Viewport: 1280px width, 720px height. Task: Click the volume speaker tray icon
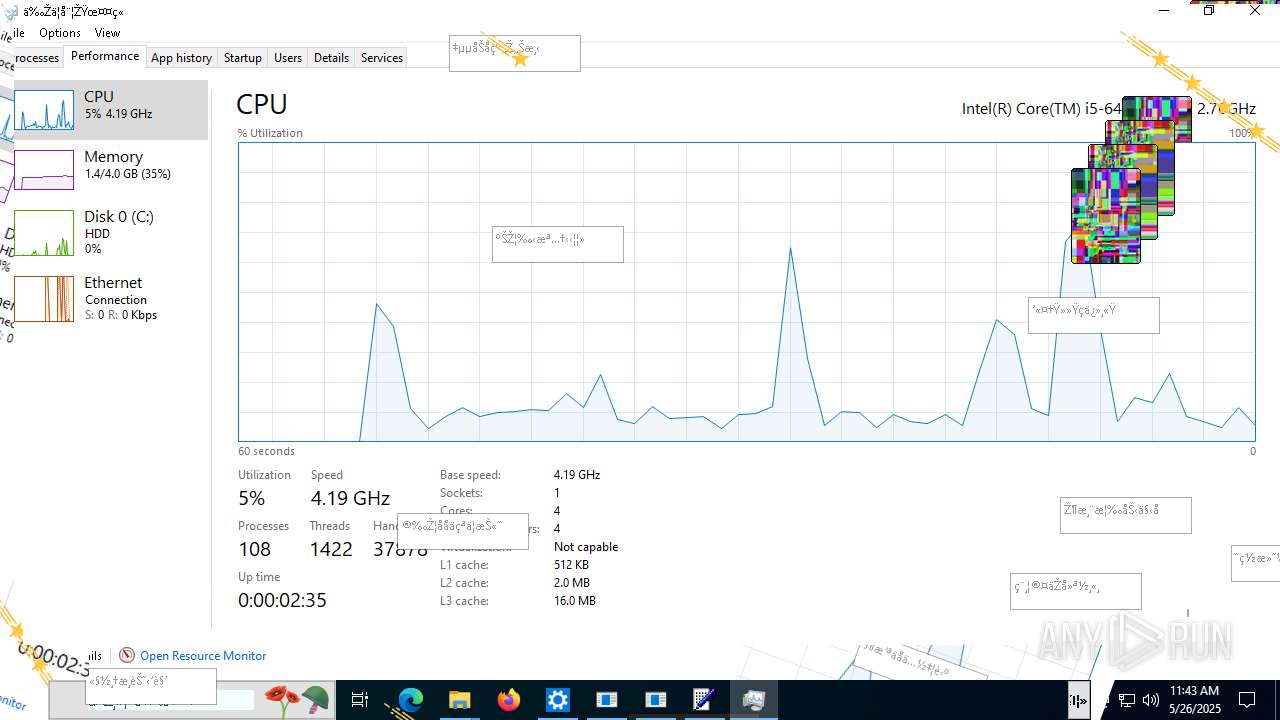[x=1150, y=700]
